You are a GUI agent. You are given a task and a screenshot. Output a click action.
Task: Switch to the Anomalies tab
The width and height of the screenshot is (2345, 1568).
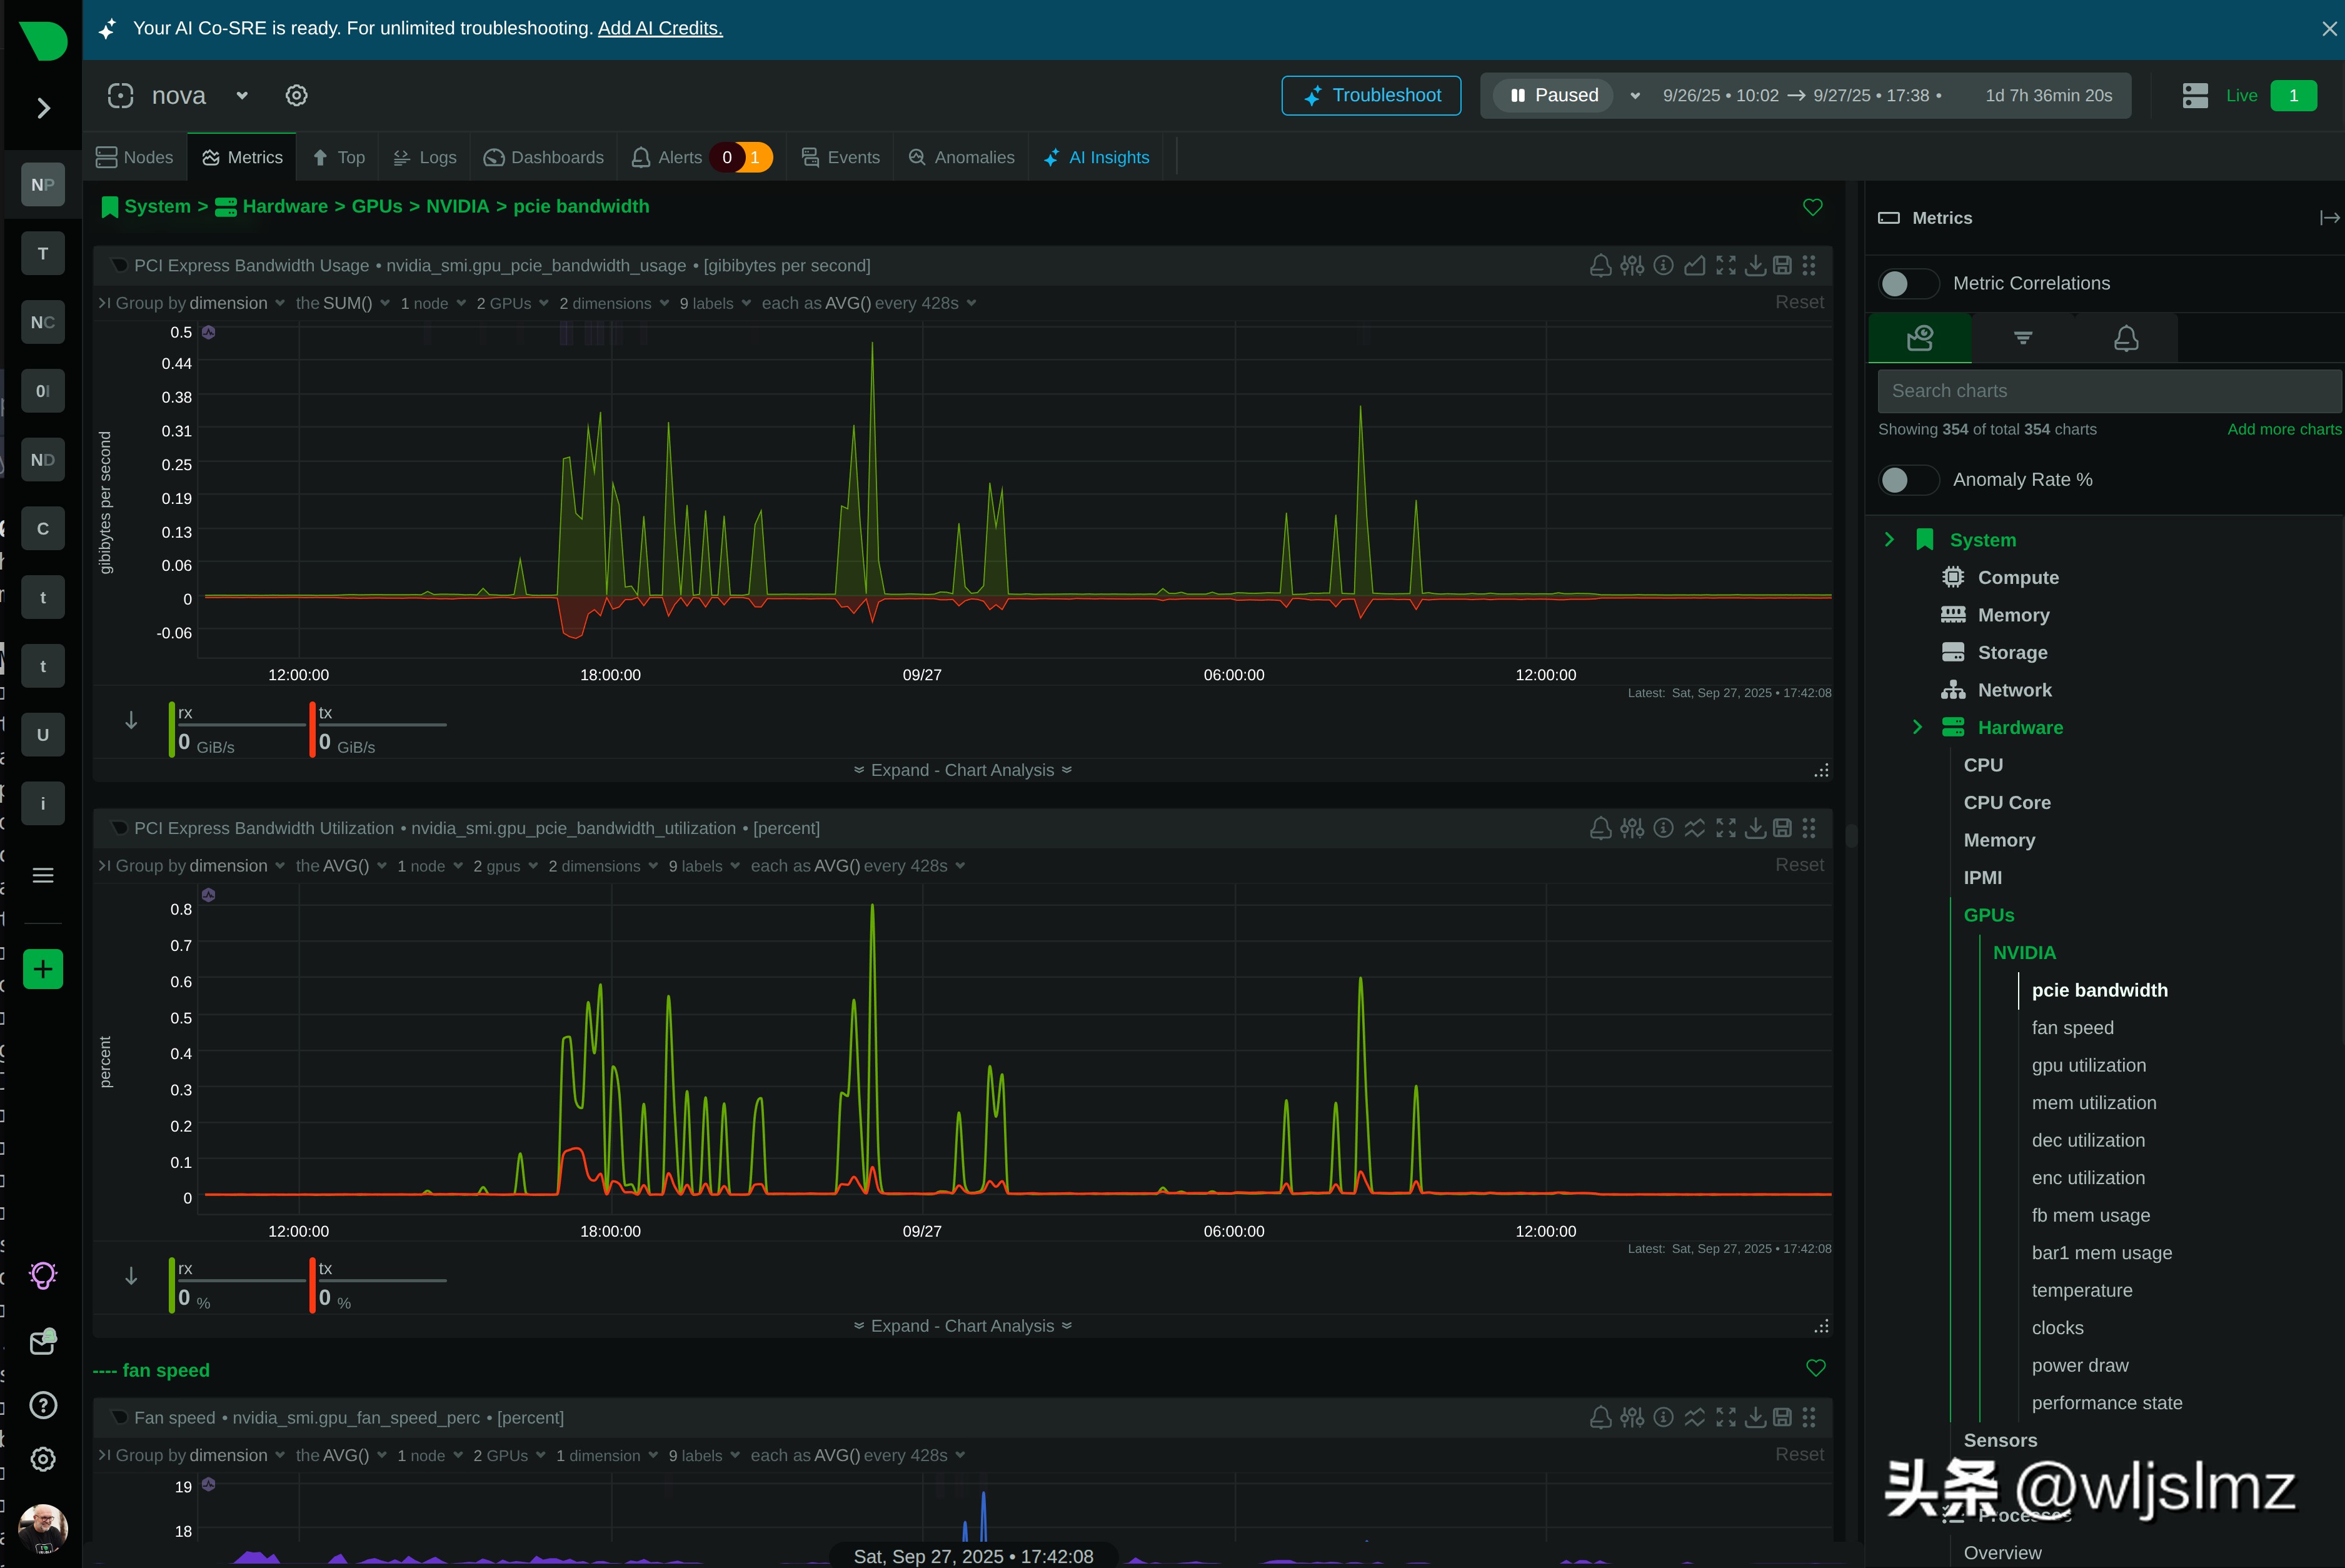tap(961, 157)
